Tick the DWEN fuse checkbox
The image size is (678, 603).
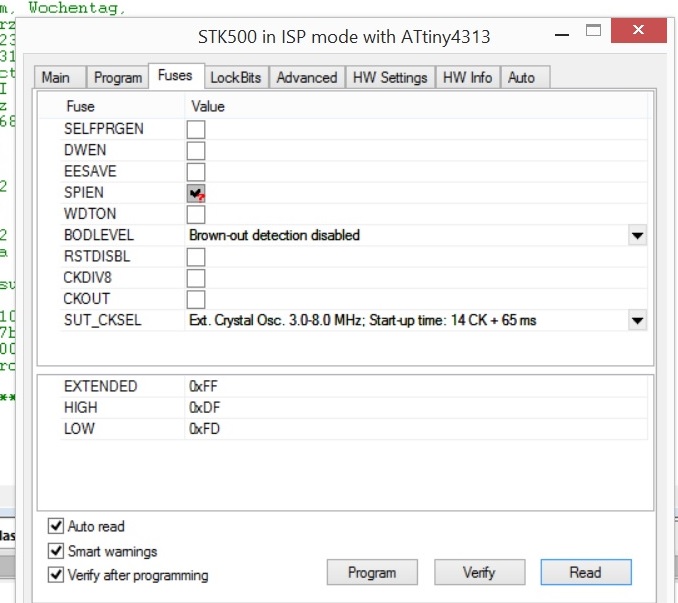coord(196,150)
